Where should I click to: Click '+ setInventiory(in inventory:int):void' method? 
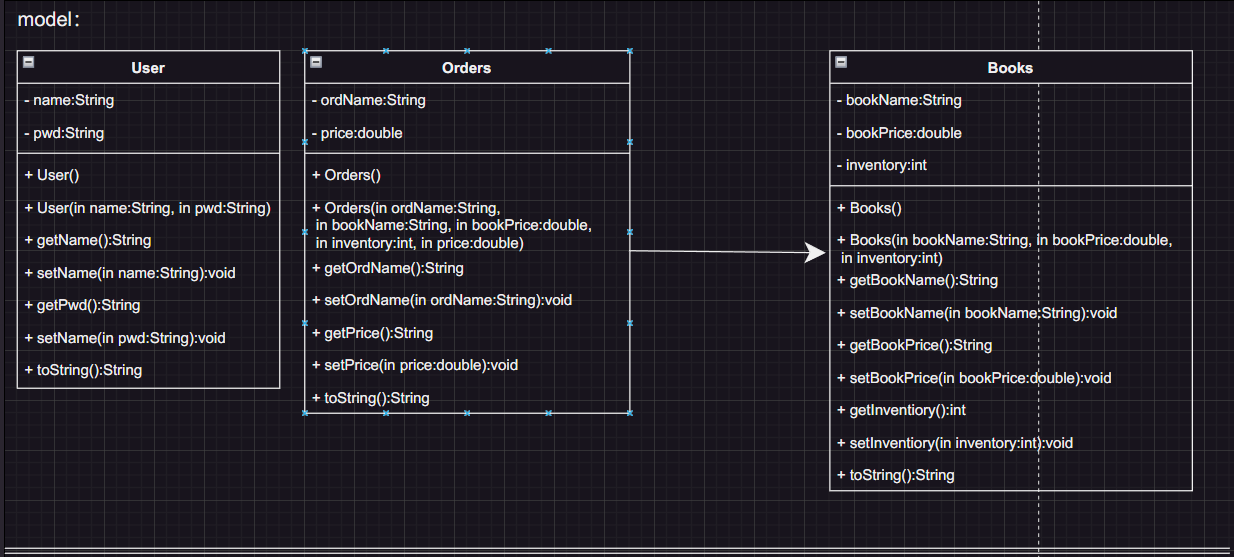(954, 443)
